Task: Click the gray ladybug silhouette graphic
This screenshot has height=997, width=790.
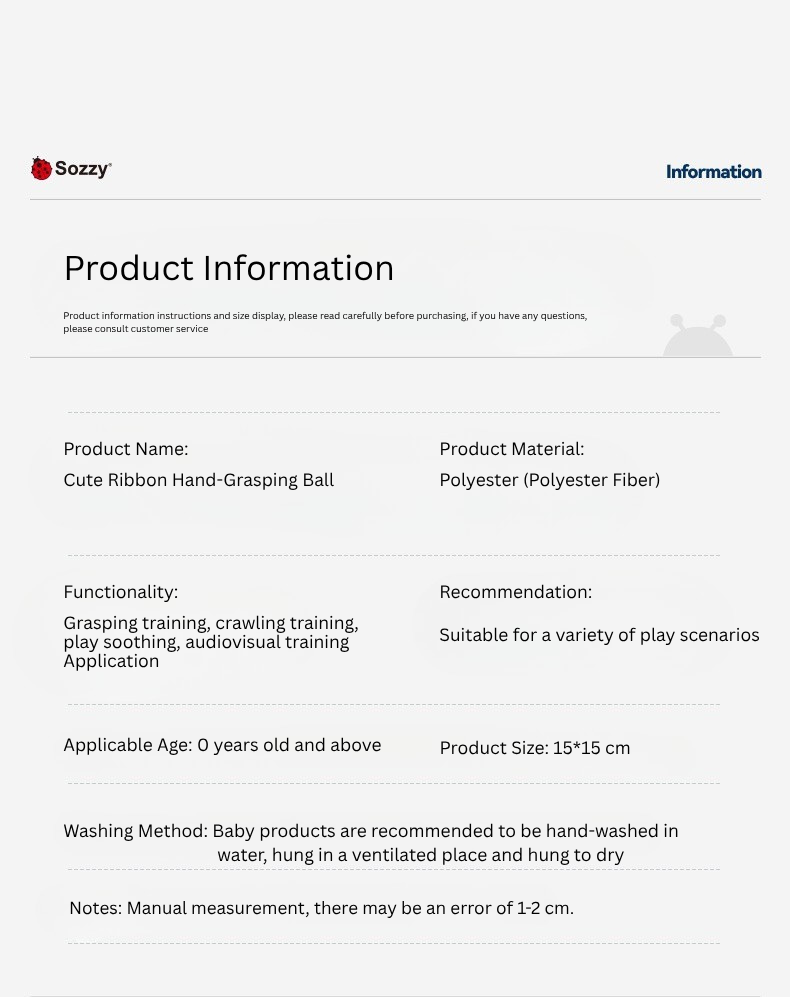Action: coord(698,335)
